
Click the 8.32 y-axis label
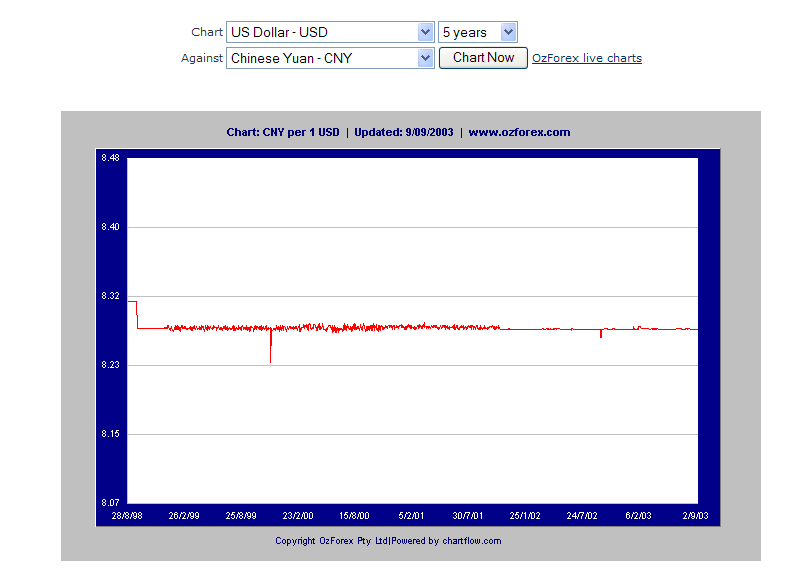(x=110, y=296)
